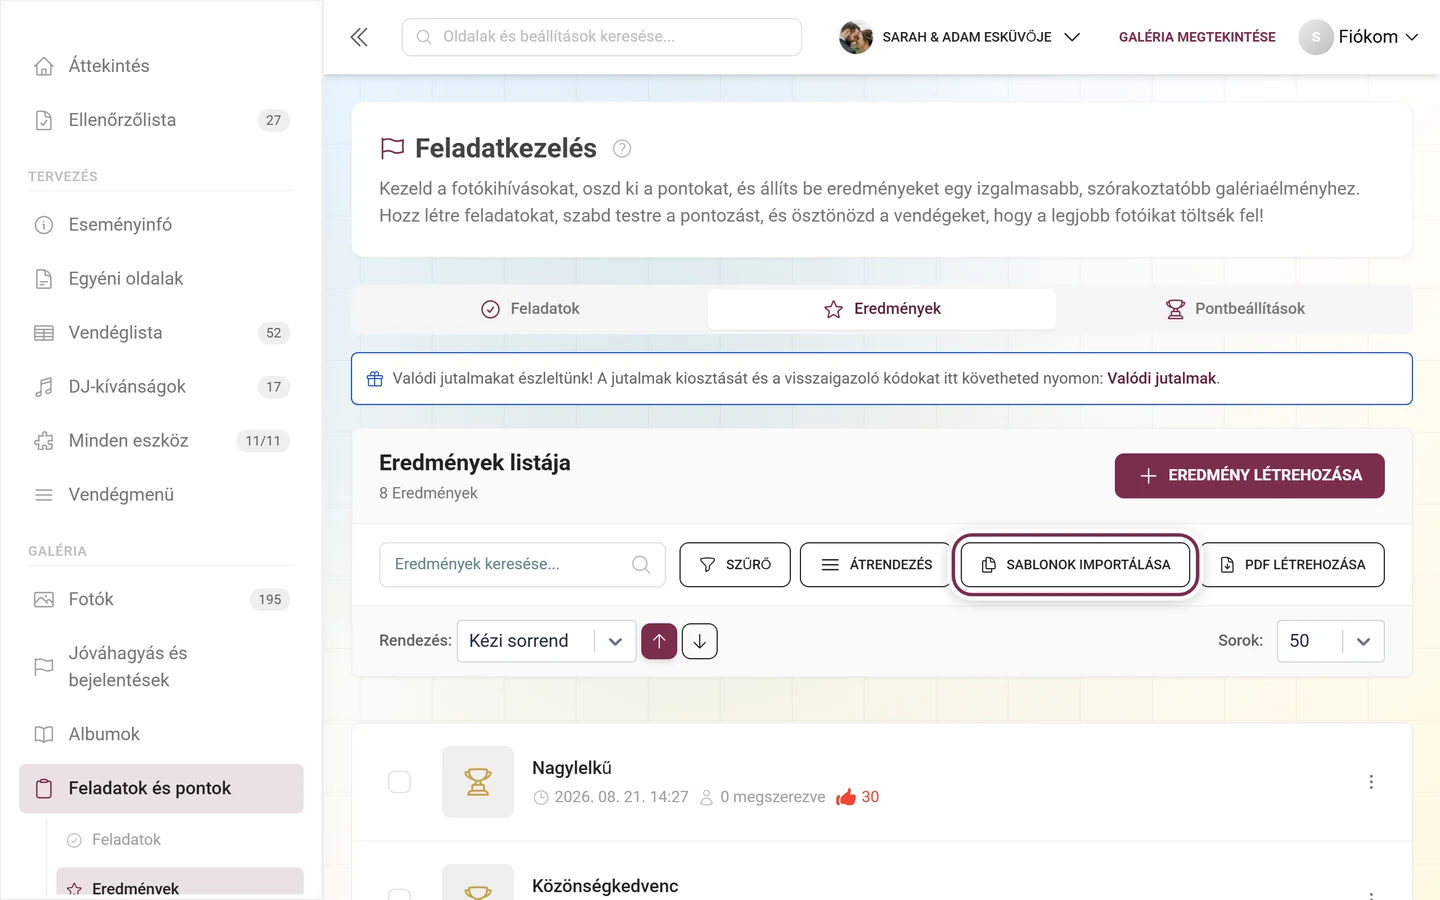Click the help question mark beside Feladatkezelés
The image size is (1440, 900).
(622, 149)
